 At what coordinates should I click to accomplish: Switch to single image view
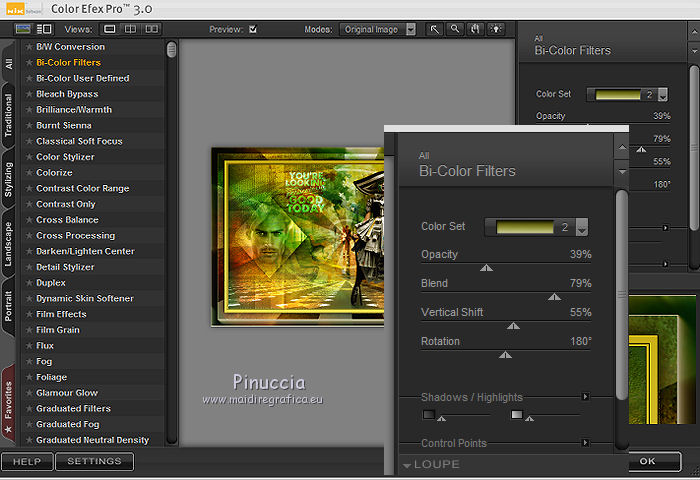pos(110,29)
